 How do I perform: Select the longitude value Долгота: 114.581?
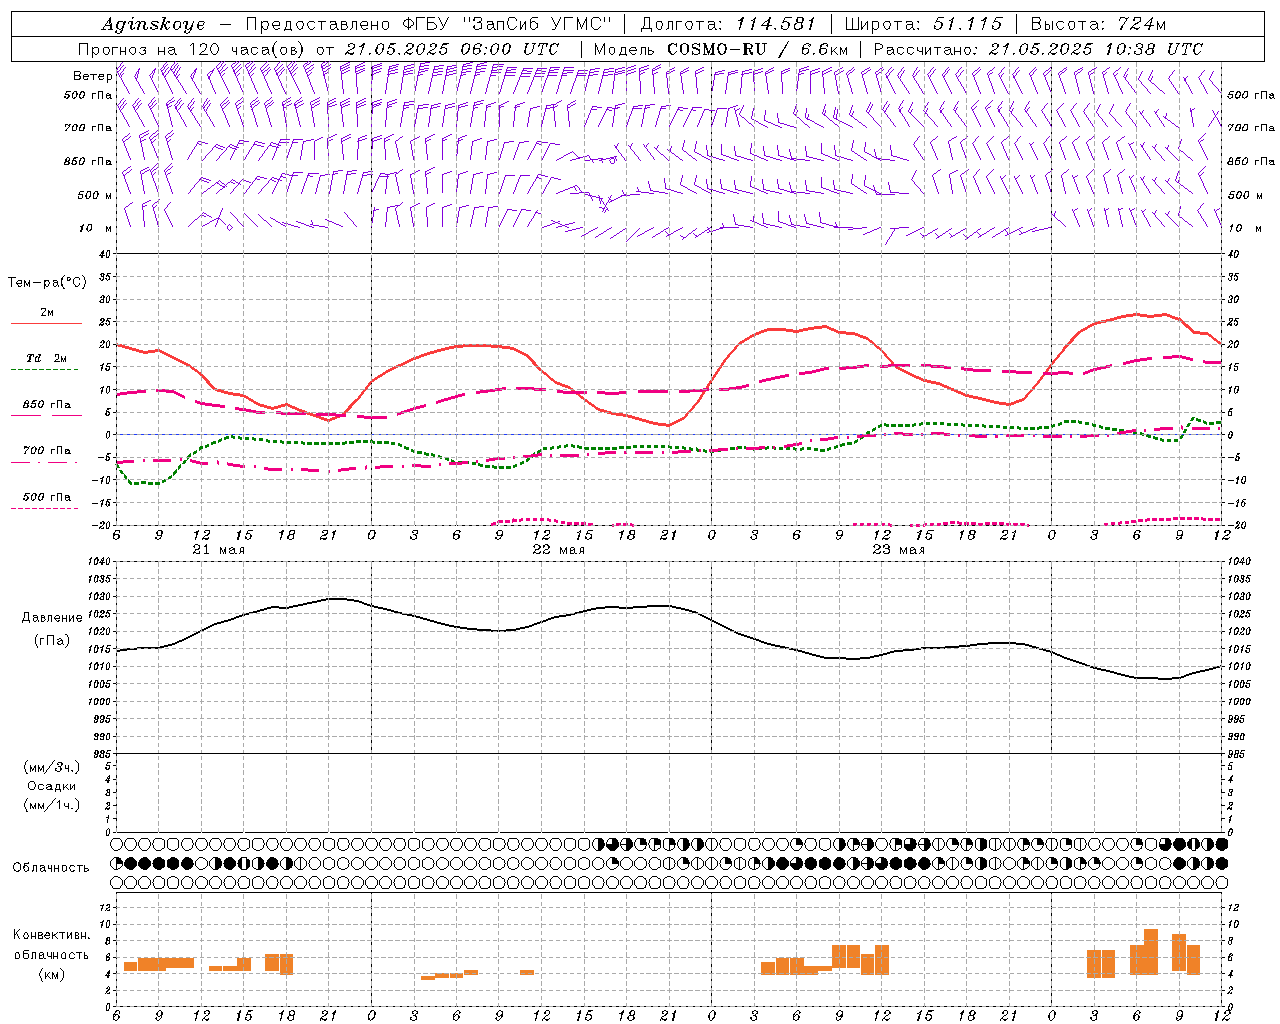(728, 24)
